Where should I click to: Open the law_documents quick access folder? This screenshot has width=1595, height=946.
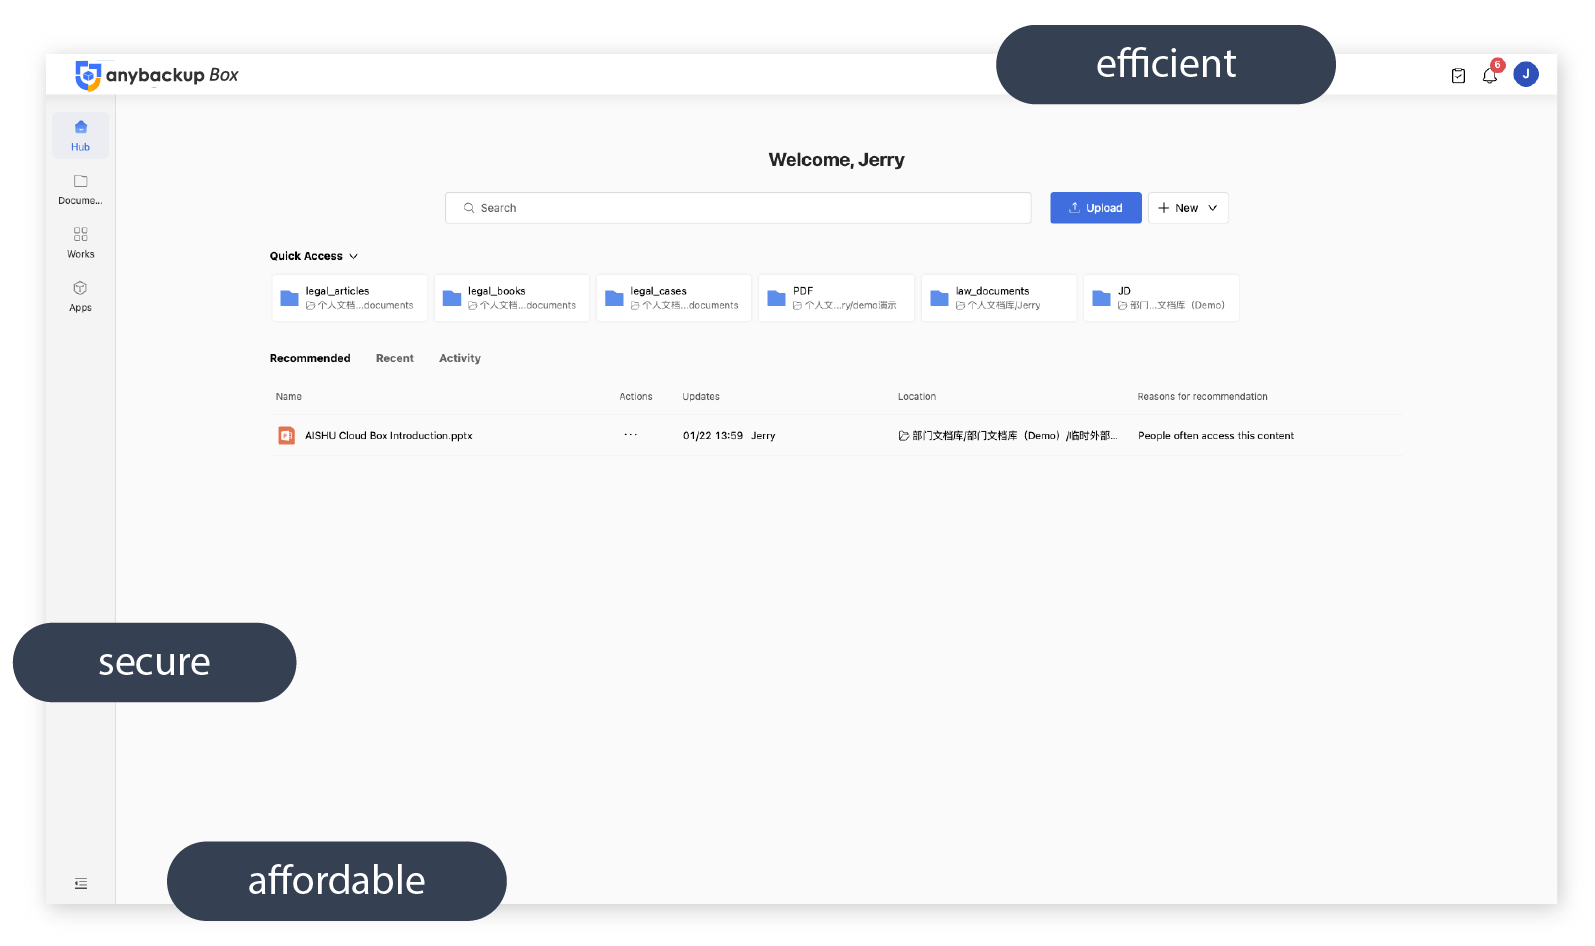pos(999,298)
